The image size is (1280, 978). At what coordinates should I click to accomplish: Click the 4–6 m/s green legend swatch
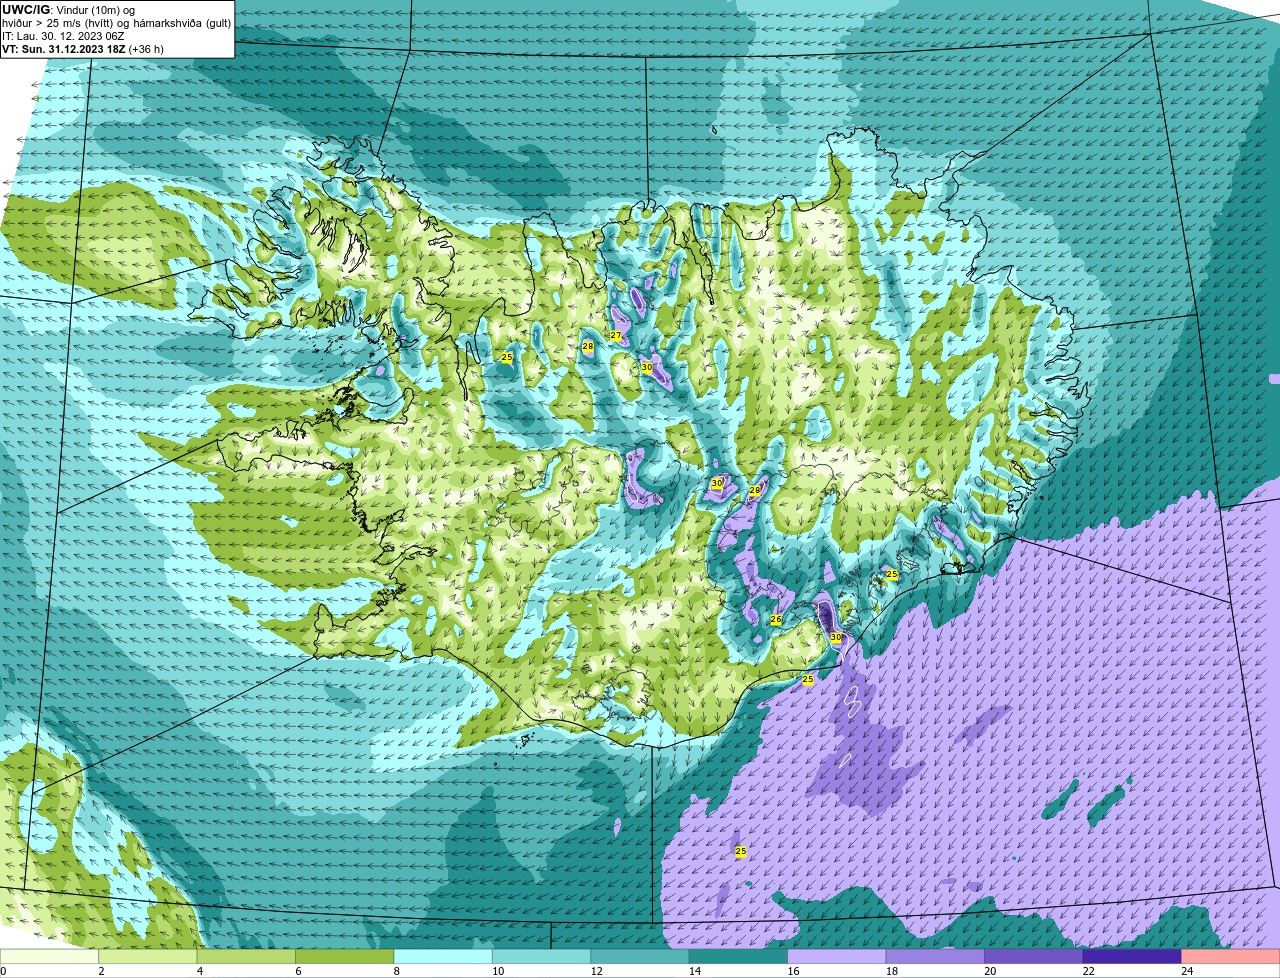click(x=246, y=956)
